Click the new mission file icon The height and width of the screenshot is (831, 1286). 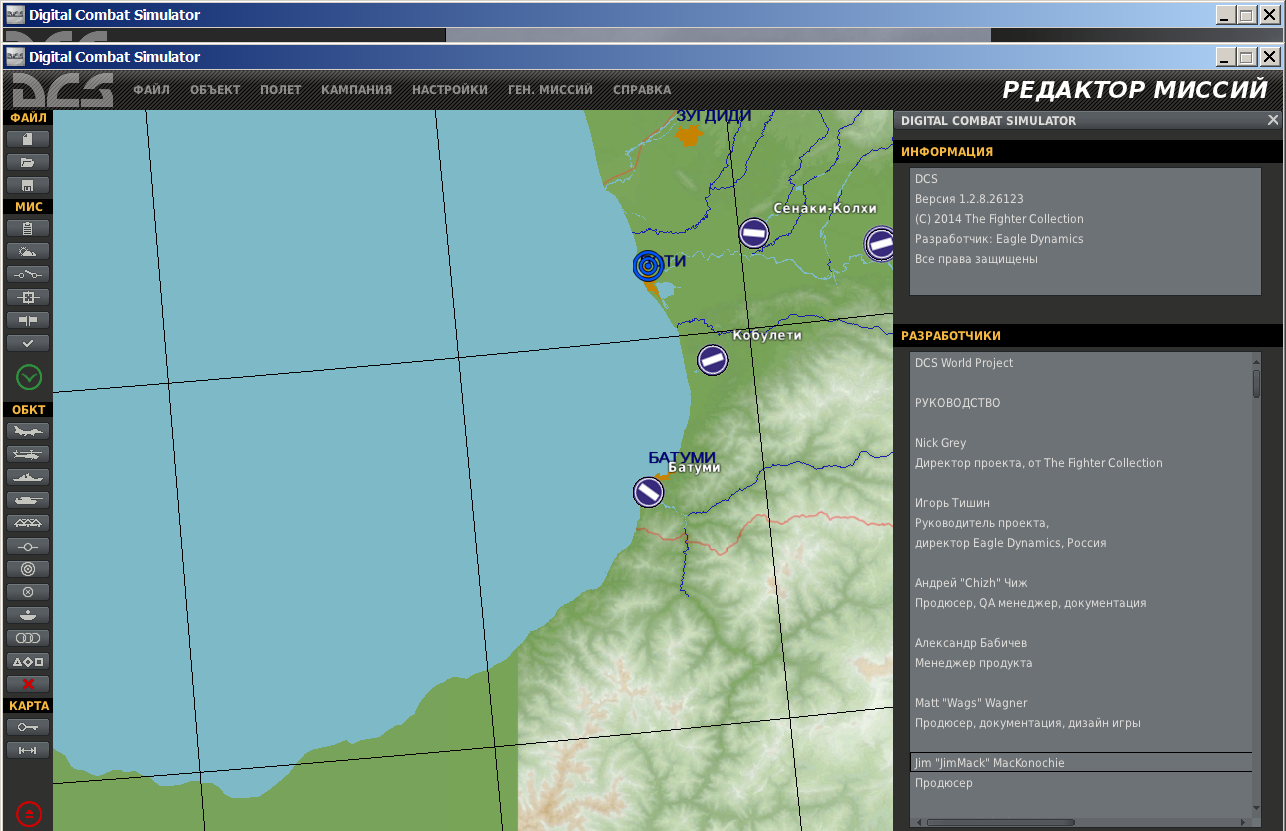click(28, 138)
